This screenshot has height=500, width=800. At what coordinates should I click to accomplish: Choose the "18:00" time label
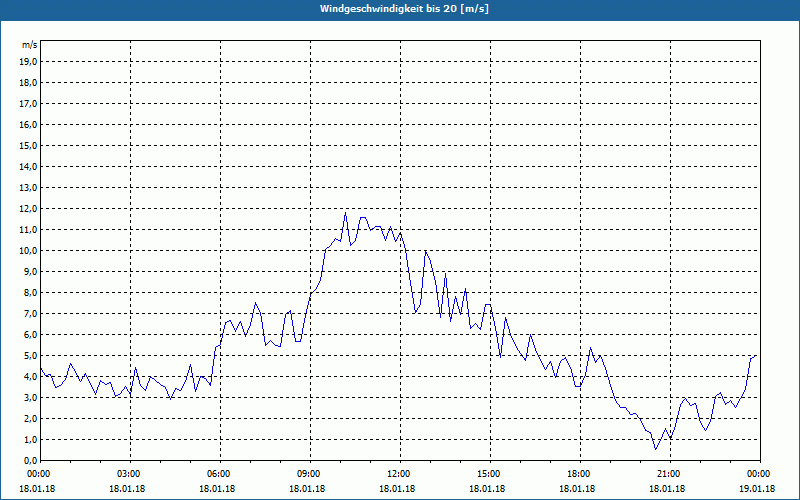[x=580, y=474]
